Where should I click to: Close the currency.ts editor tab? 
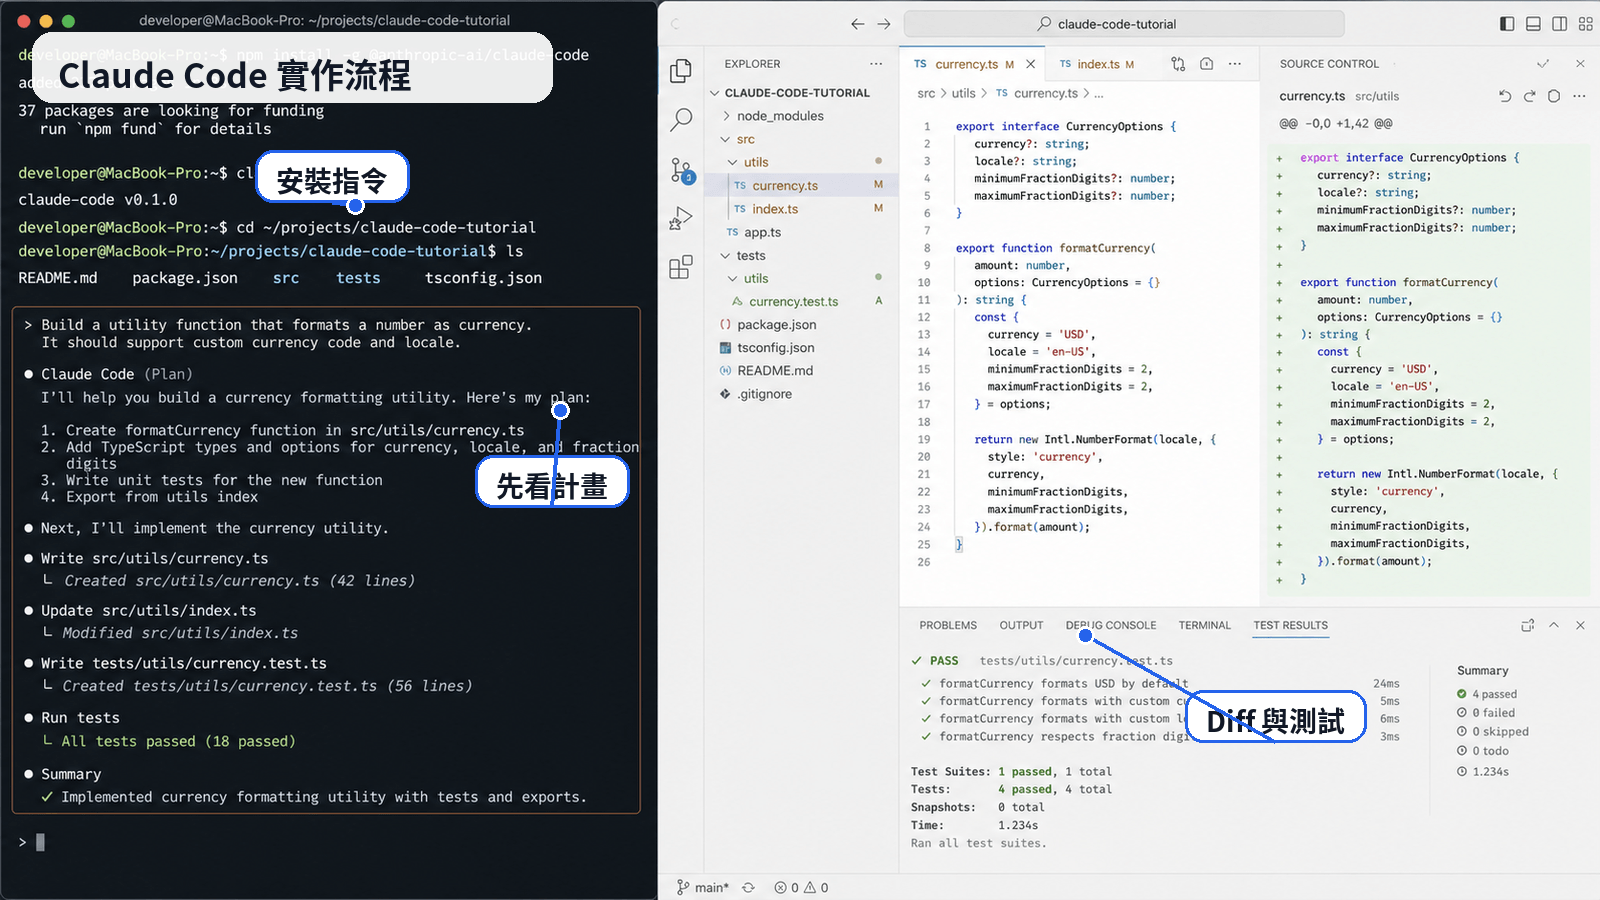(1030, 64)
